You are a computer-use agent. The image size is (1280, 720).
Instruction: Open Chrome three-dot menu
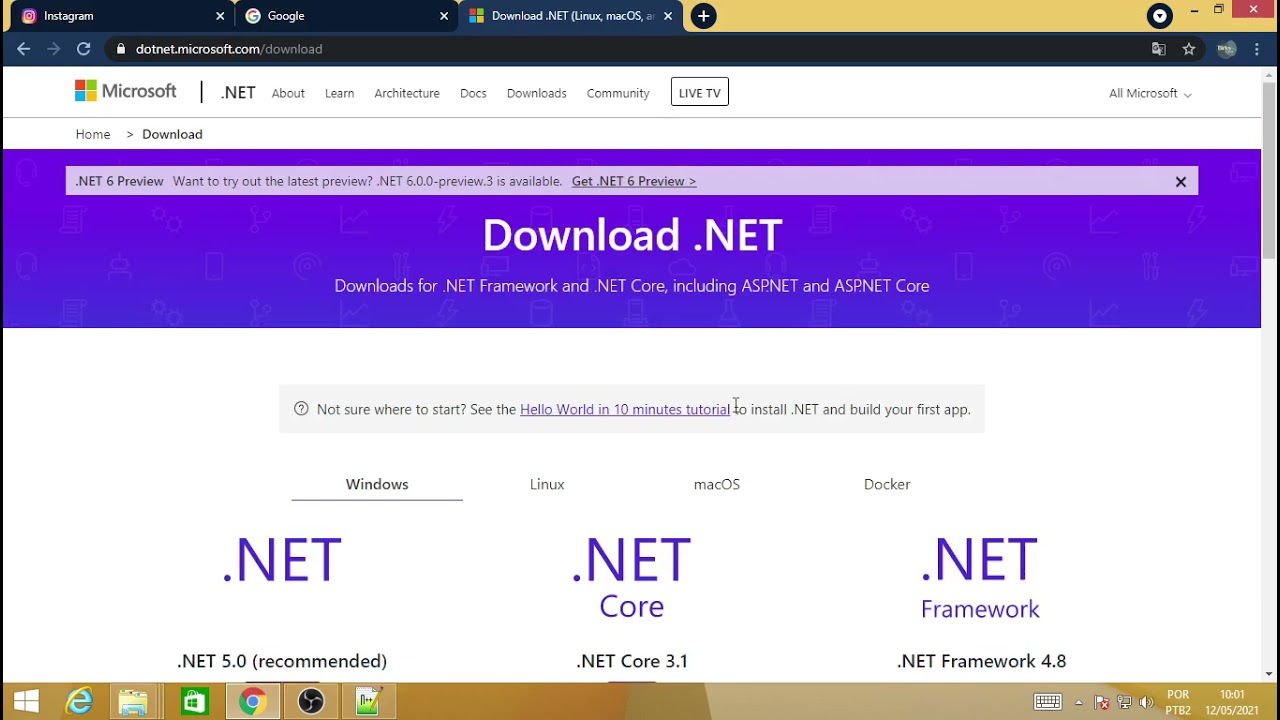click(x=1257, y=49)
